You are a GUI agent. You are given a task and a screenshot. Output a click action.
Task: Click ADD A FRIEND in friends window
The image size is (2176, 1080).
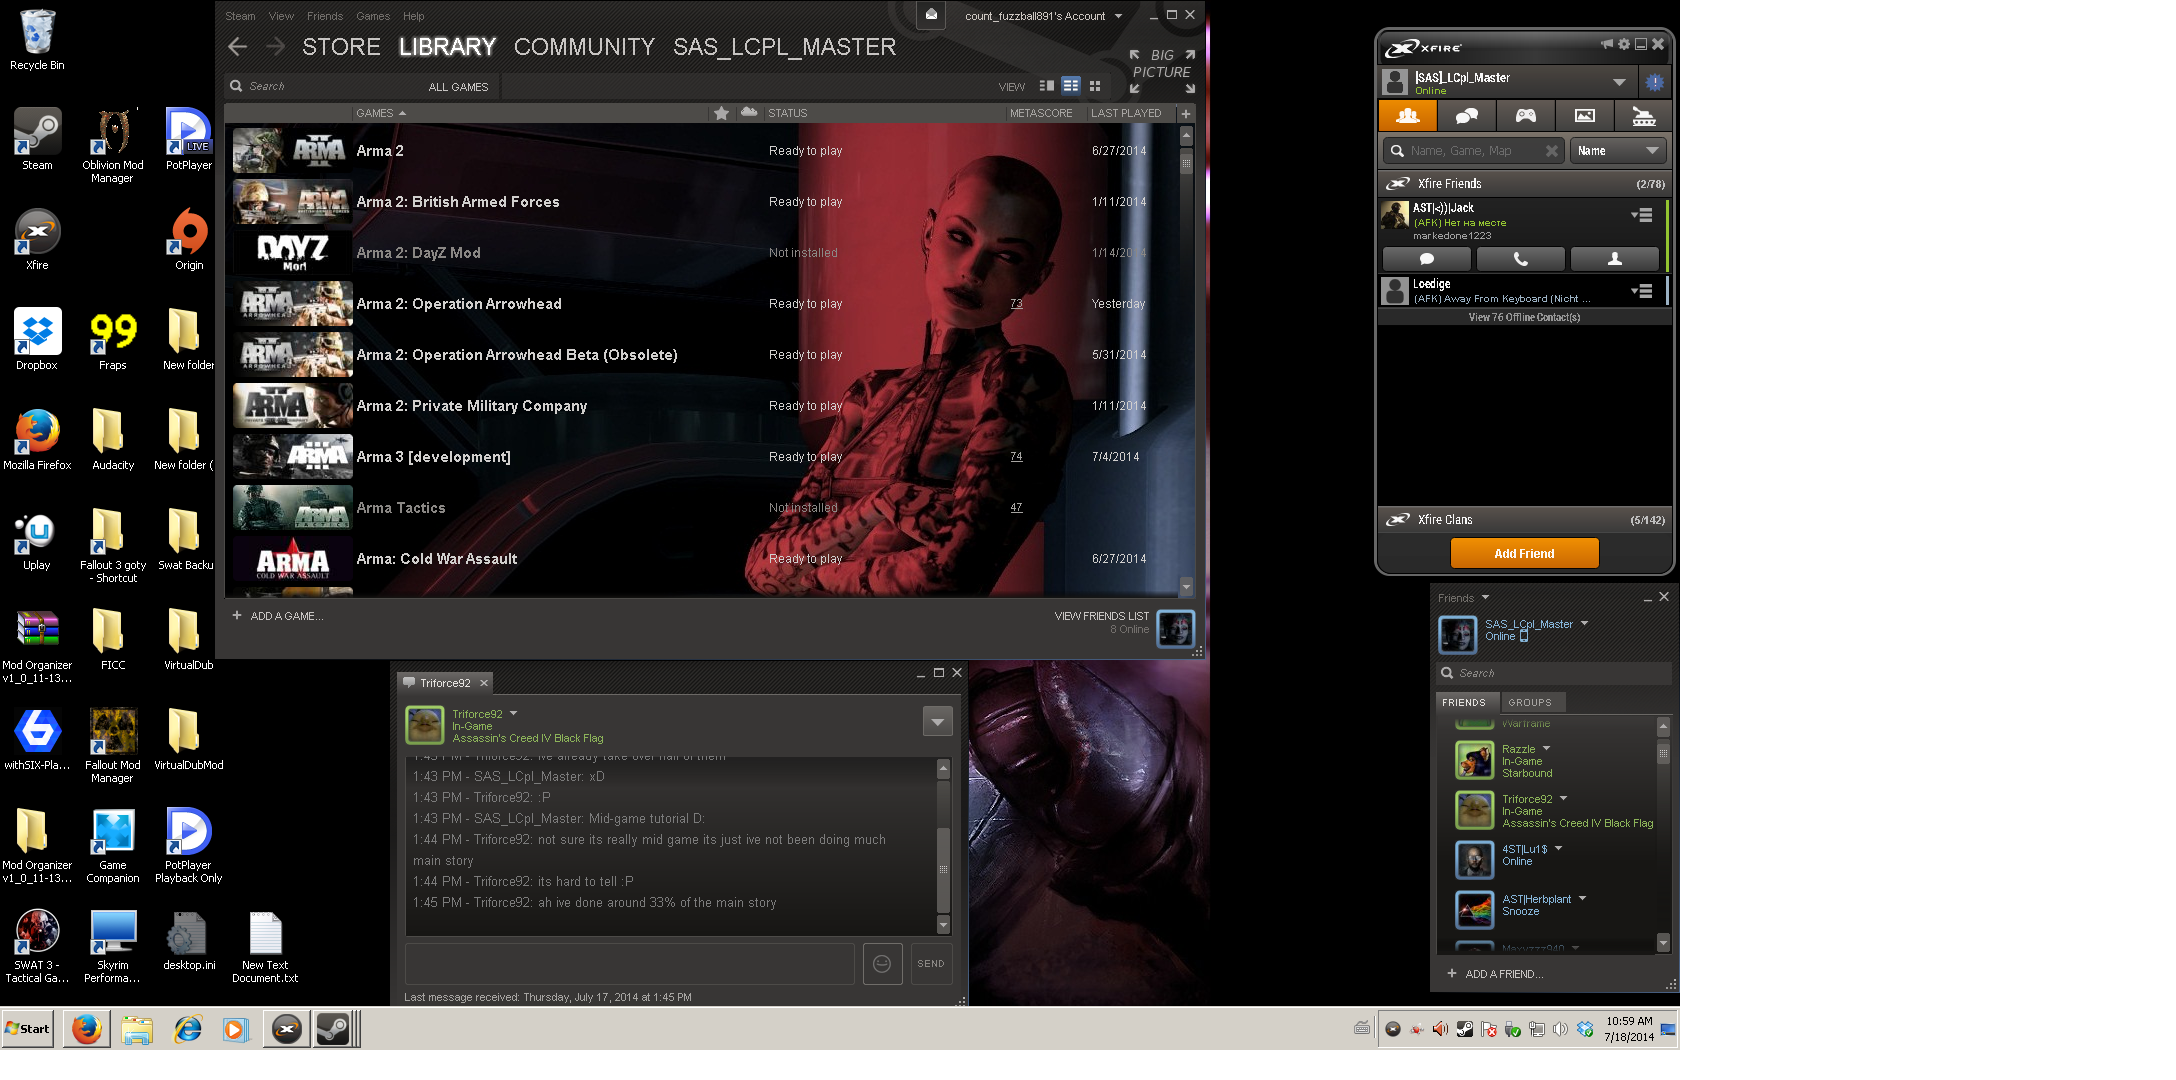(x=1495, y=974)
